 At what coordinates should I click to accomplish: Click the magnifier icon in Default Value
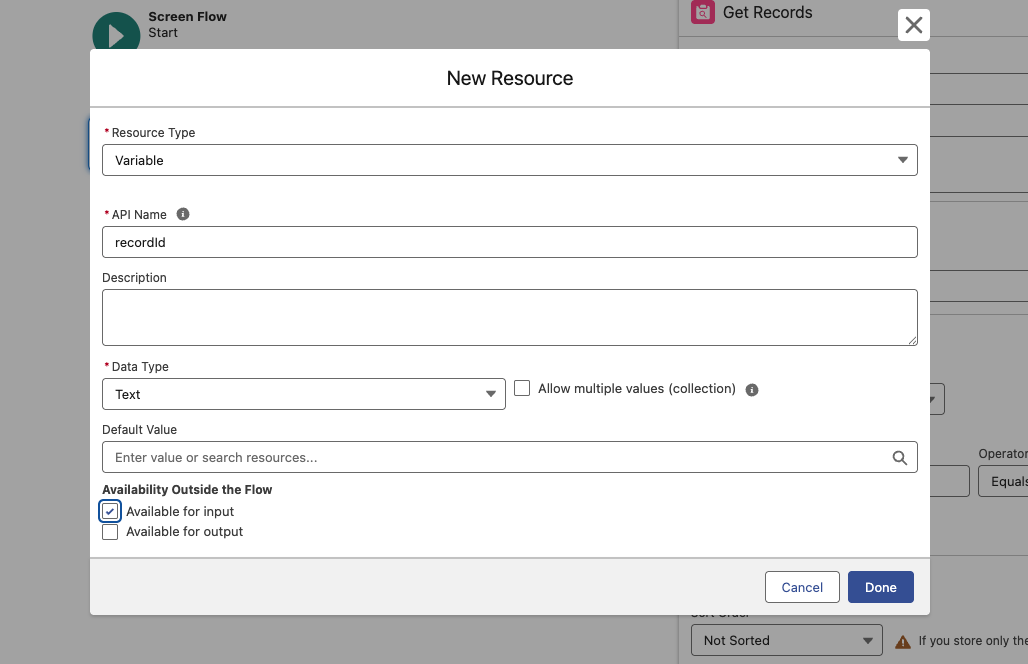(900, 458)
